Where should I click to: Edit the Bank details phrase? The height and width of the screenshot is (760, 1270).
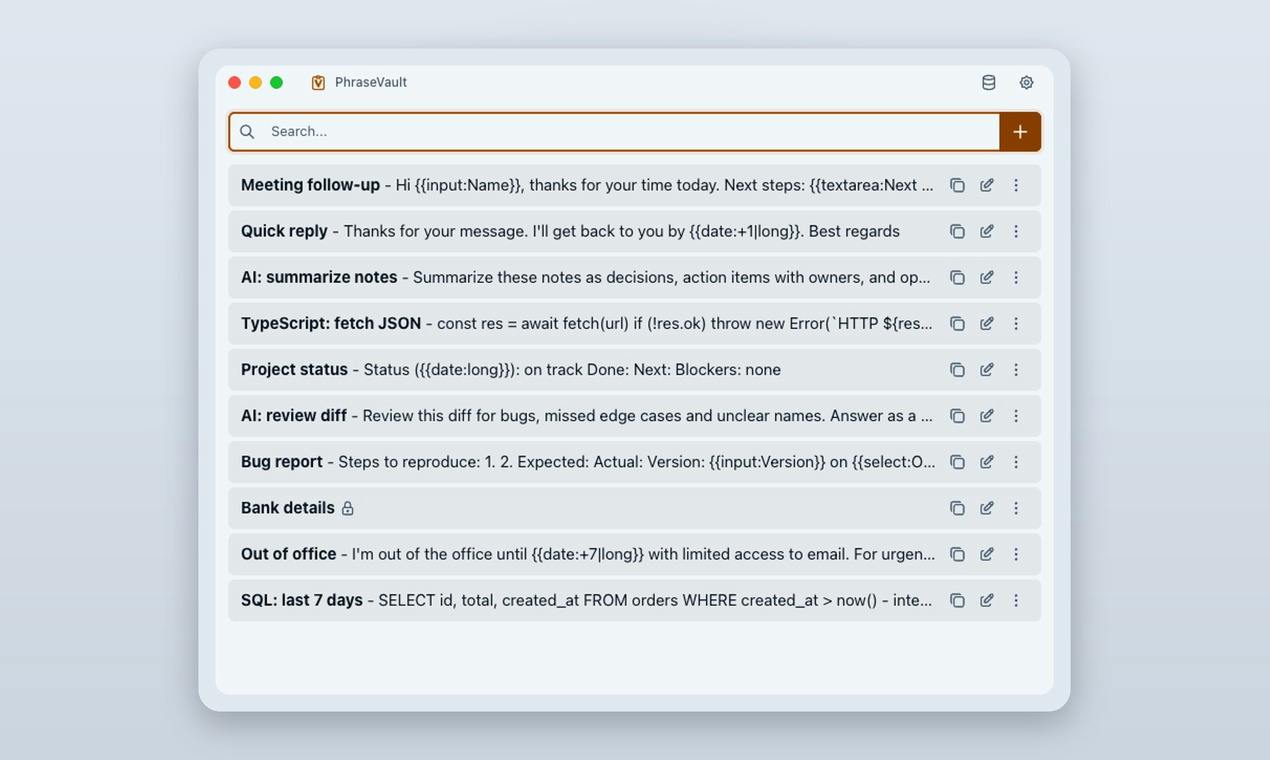pyautogui.click(x=987, y=508)
